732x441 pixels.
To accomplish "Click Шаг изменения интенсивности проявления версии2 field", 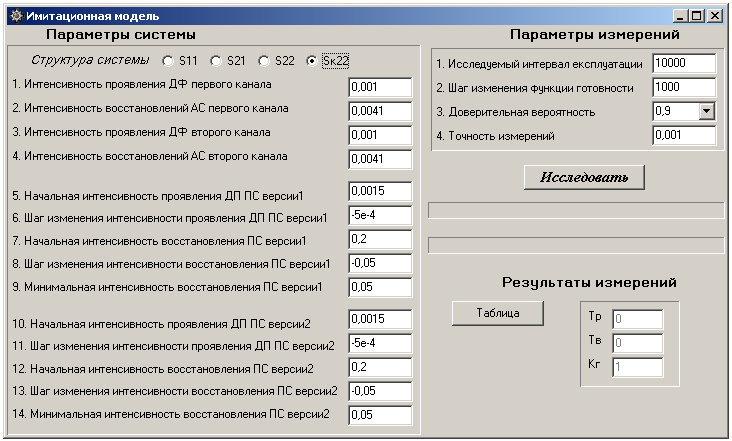I will pos(380,343).
